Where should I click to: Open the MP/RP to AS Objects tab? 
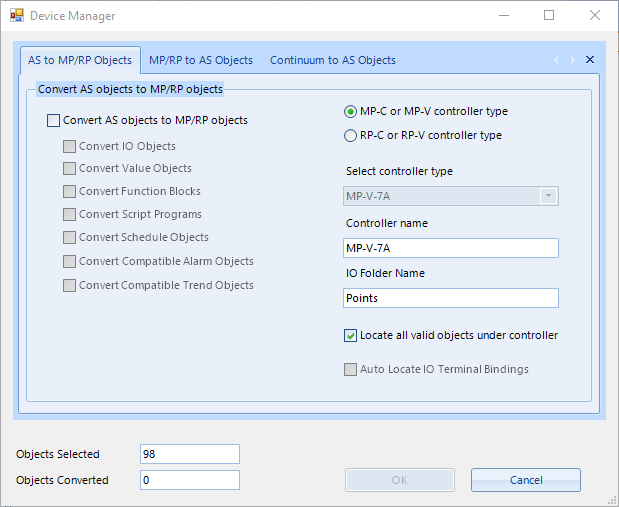click(x=201, y=60)
